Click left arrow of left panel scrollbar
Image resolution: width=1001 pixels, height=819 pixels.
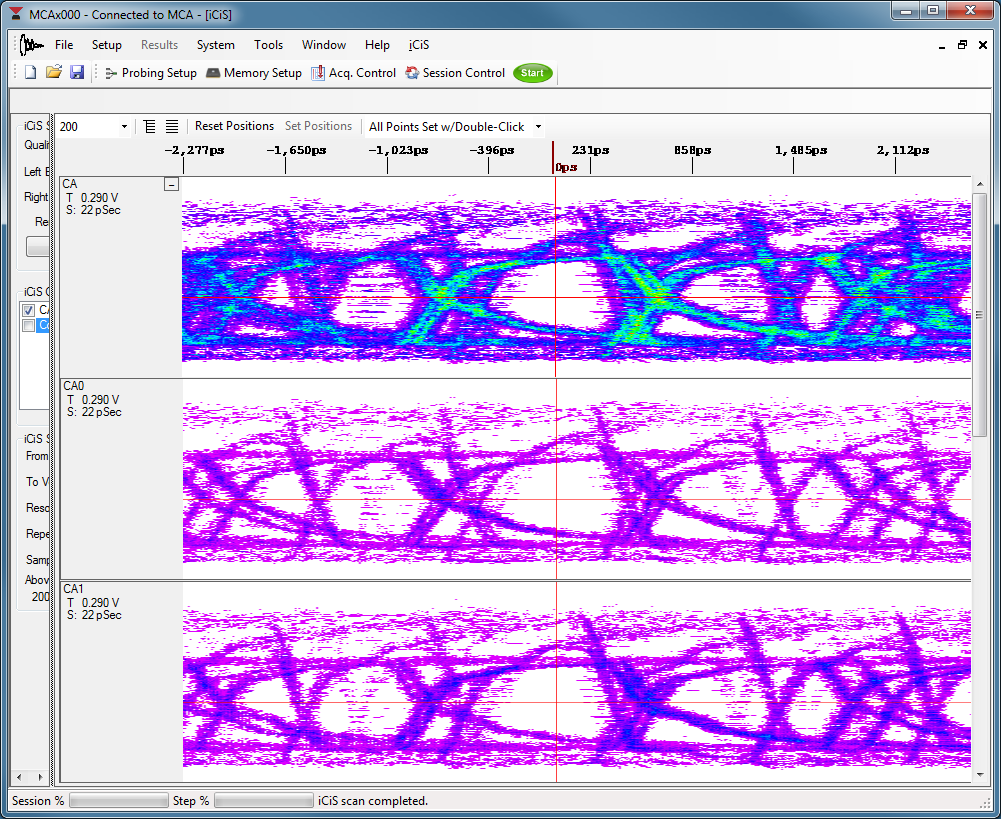pyautogui.click(x=19, y=777)
